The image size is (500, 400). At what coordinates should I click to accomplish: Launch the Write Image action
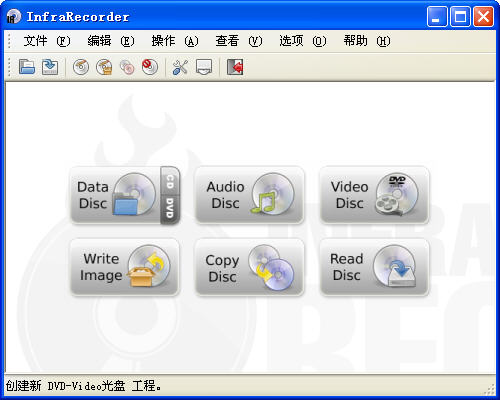pos(125,267)
